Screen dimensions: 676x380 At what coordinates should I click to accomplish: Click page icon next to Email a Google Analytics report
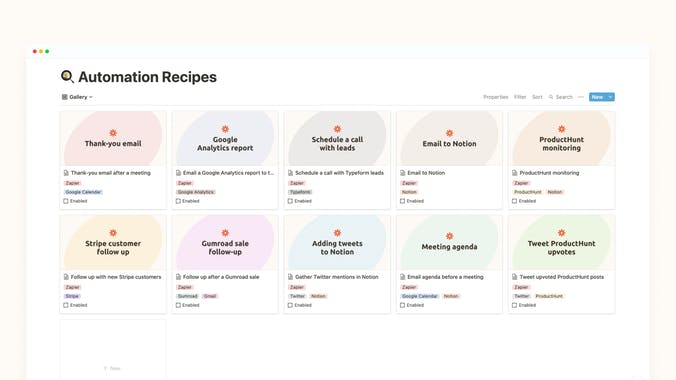[178, 173]
